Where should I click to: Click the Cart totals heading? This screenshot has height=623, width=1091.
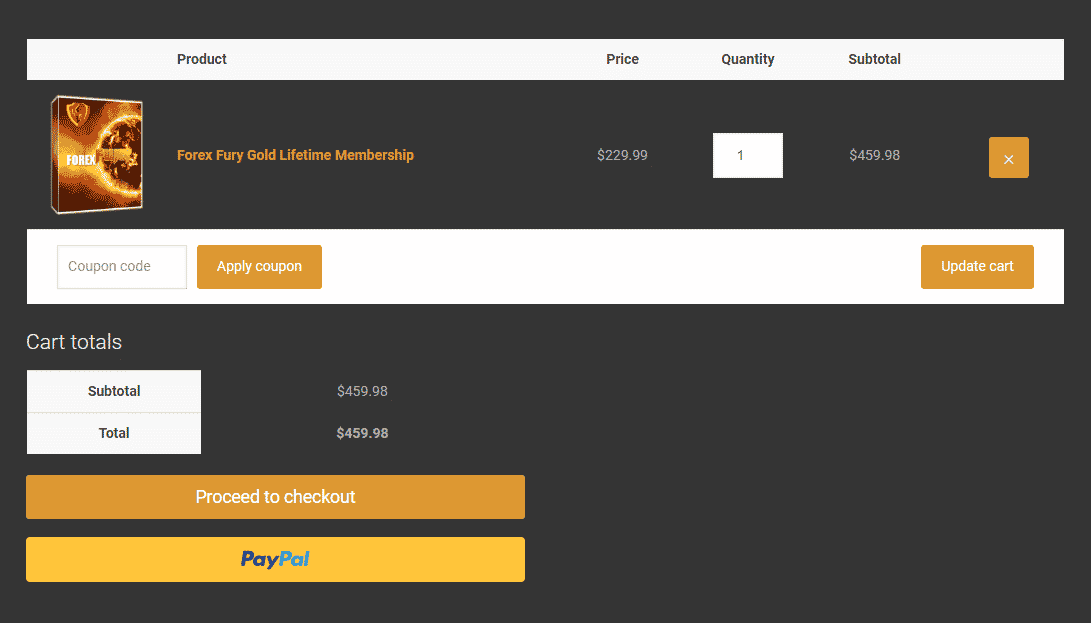click(74, 342)
